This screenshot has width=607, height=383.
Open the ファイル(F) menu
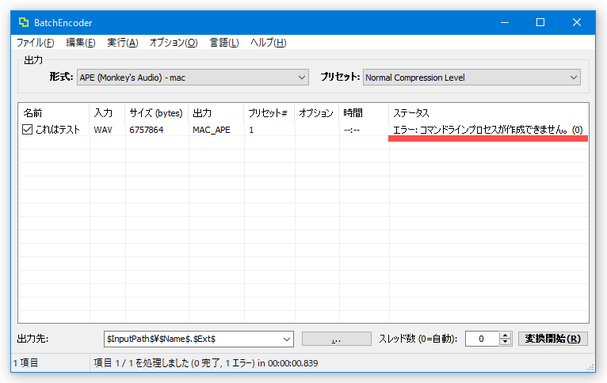pos(35,43)
